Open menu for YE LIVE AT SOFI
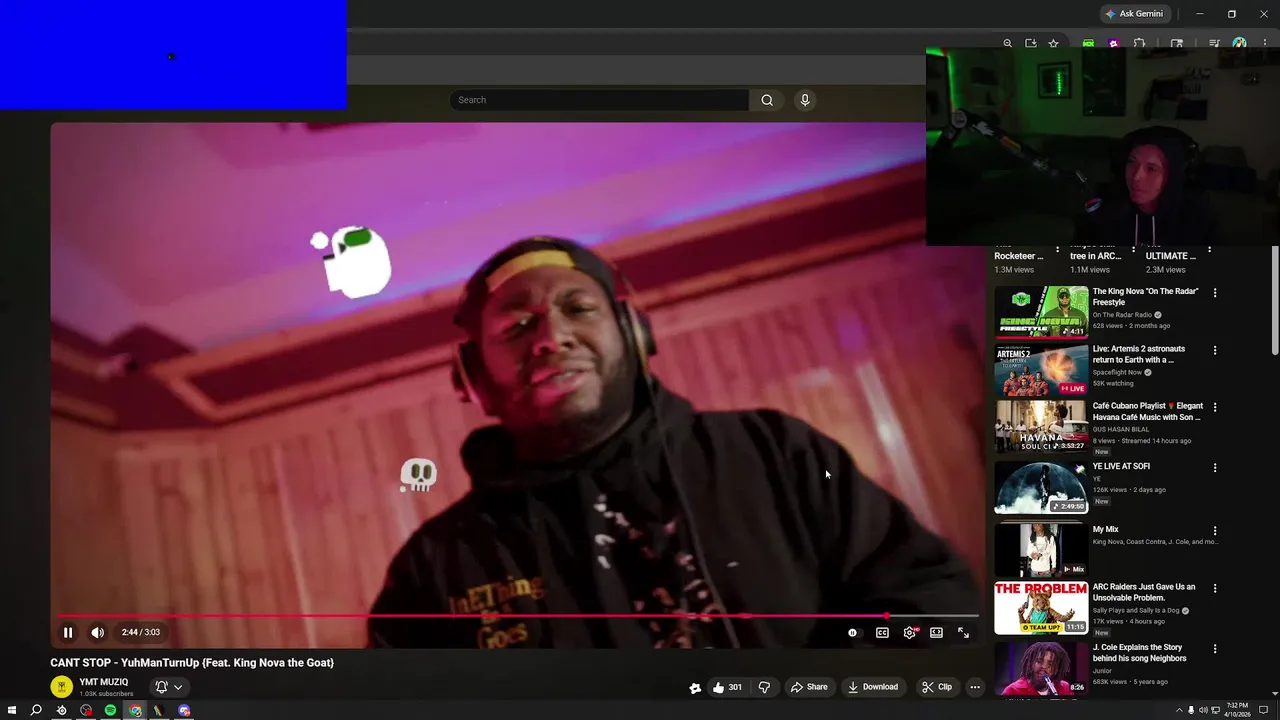The image size is (1280, 720). click(1215, 468)
